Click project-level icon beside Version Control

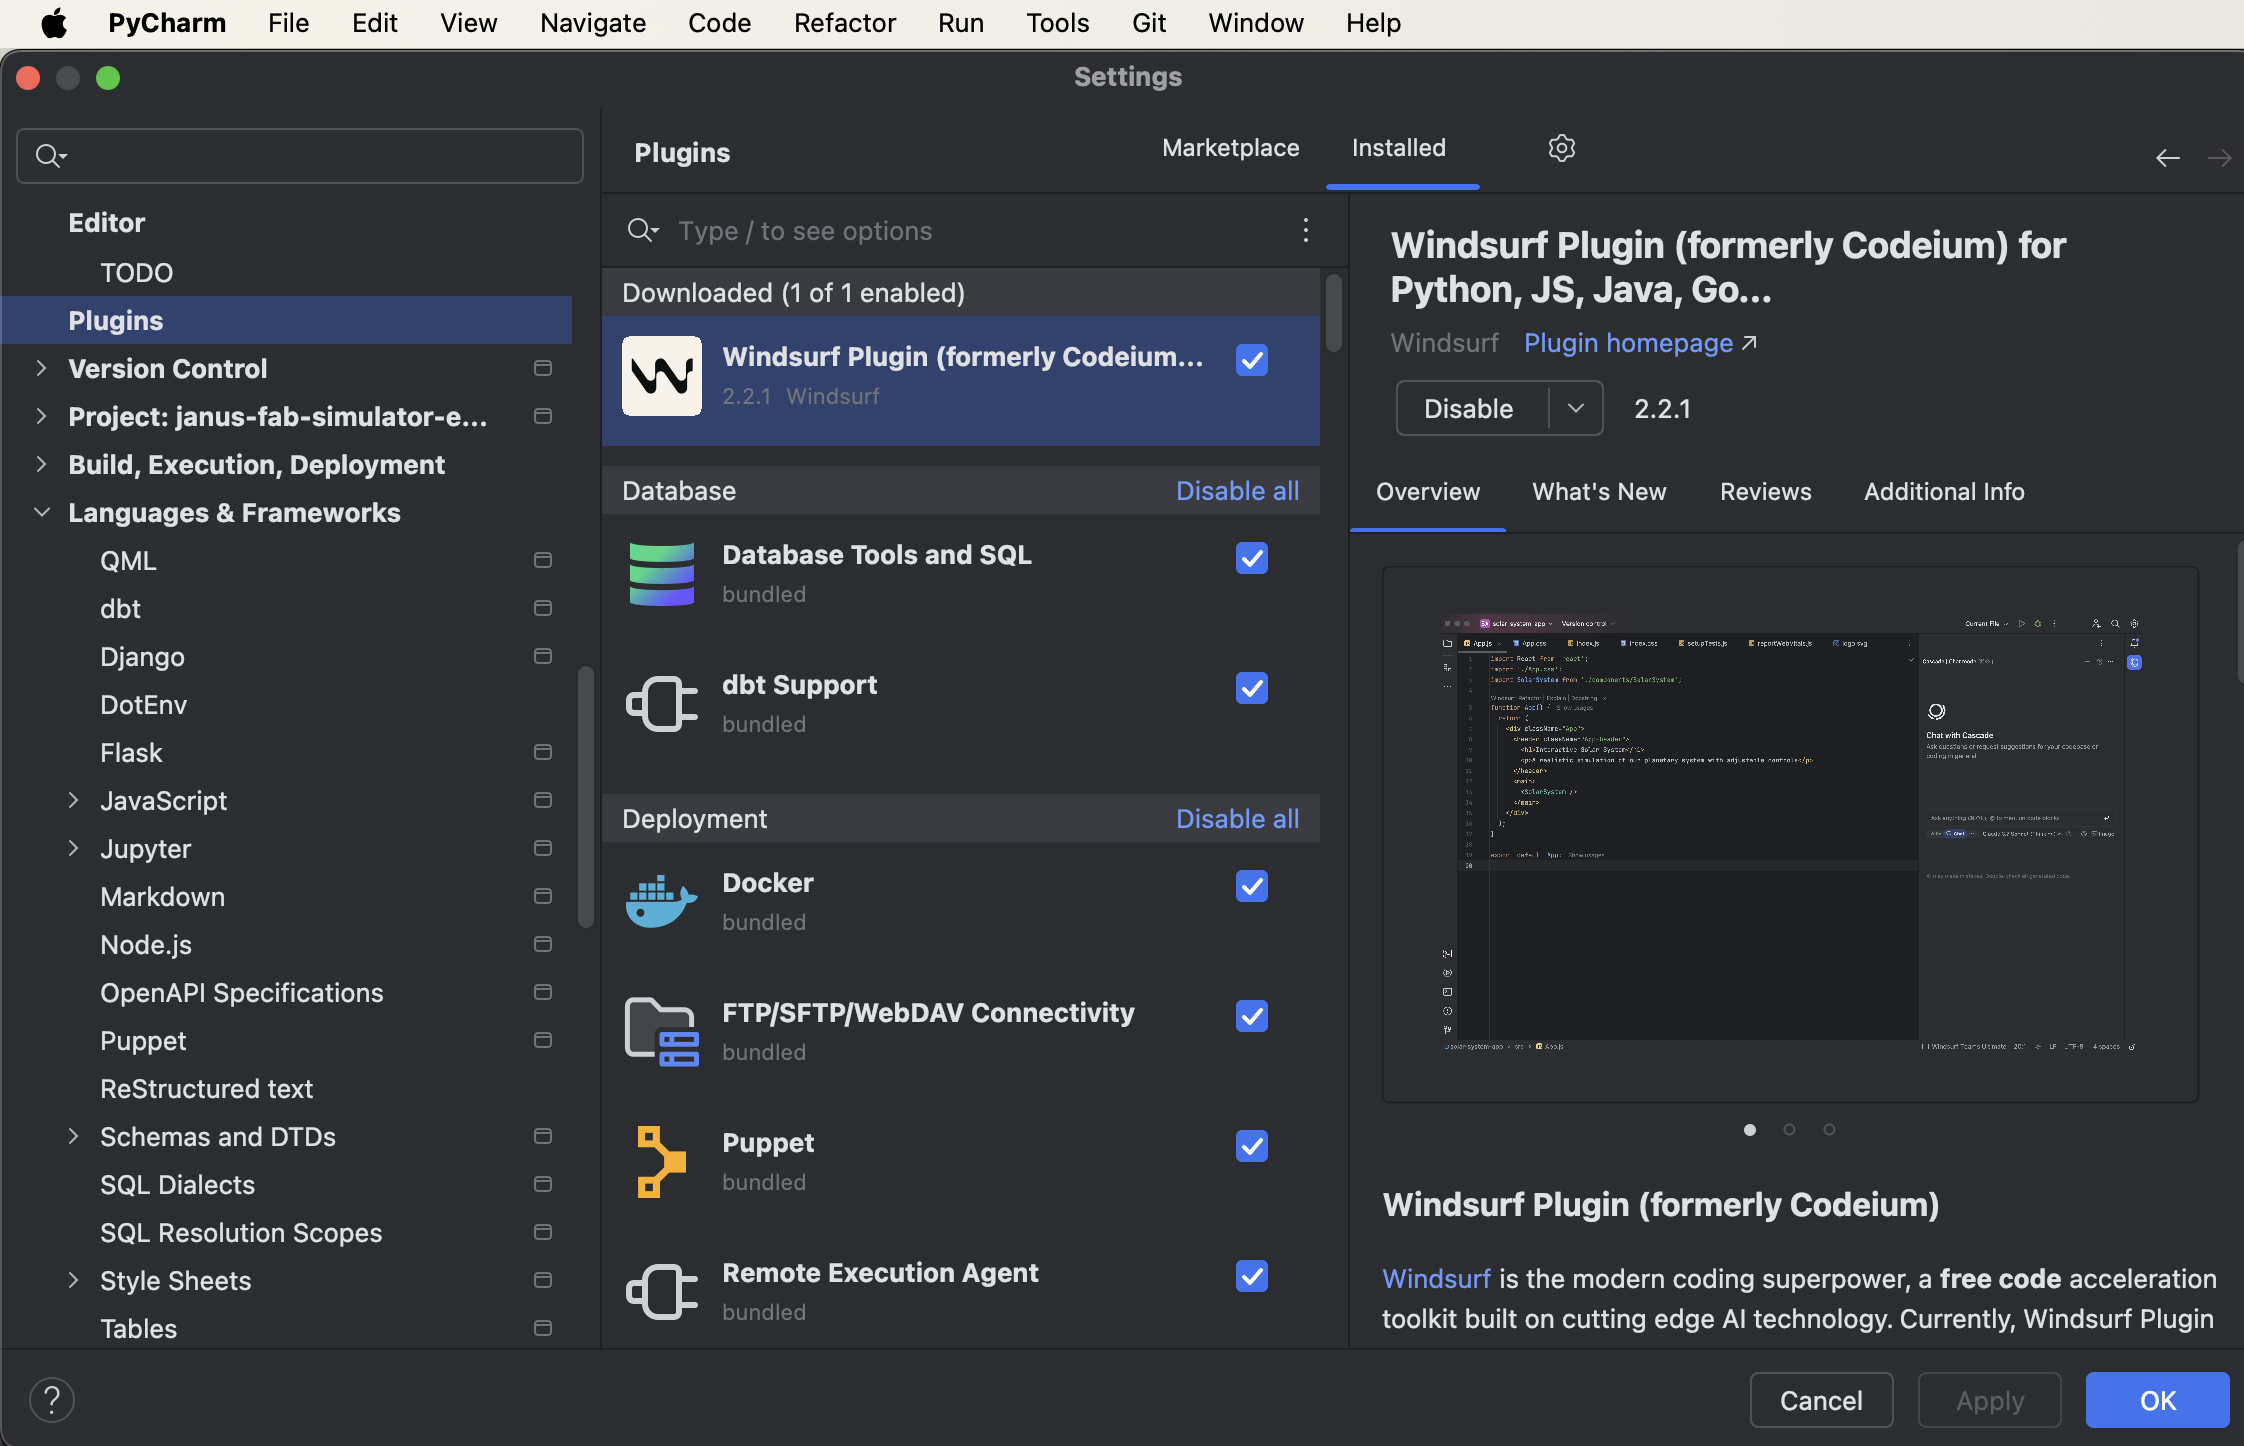543,369
